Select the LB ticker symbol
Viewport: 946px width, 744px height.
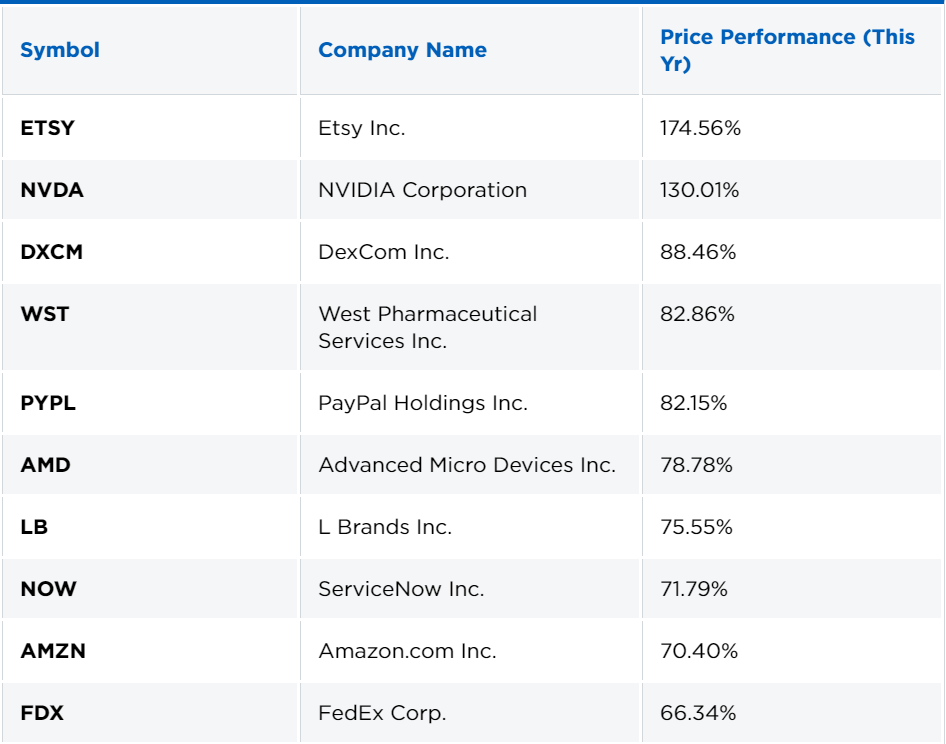(x=34, y=527)
